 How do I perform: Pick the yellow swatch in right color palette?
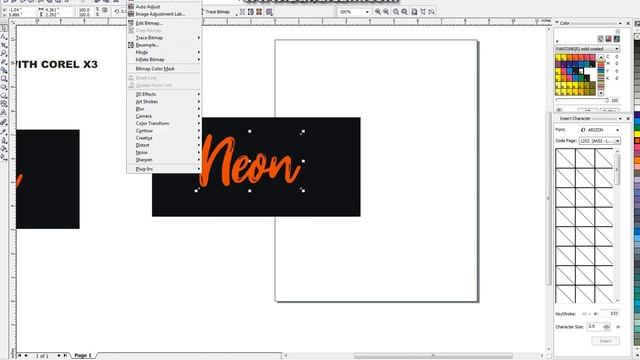637,134
